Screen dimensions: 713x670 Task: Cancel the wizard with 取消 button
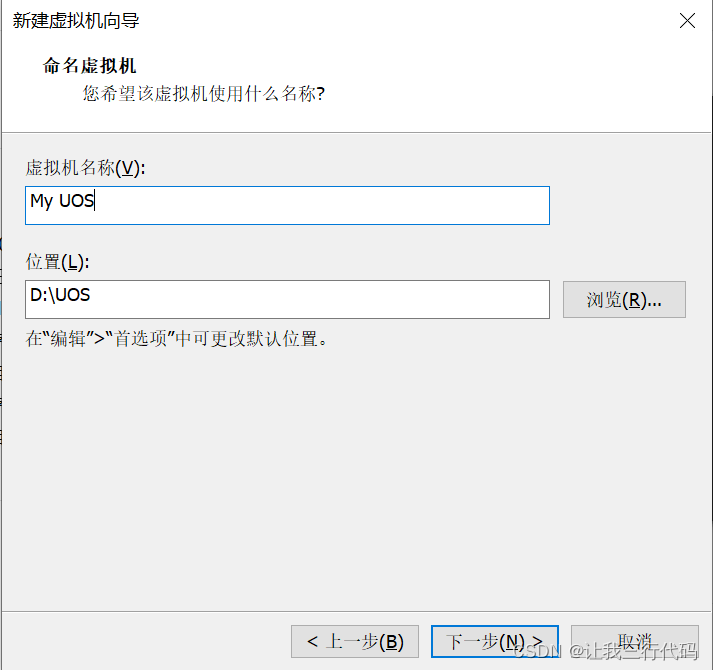[635, 641]
